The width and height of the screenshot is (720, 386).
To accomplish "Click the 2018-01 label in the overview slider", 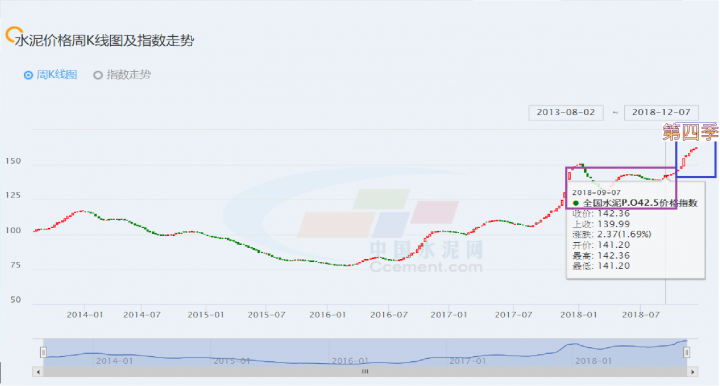I will pos(593,361).
